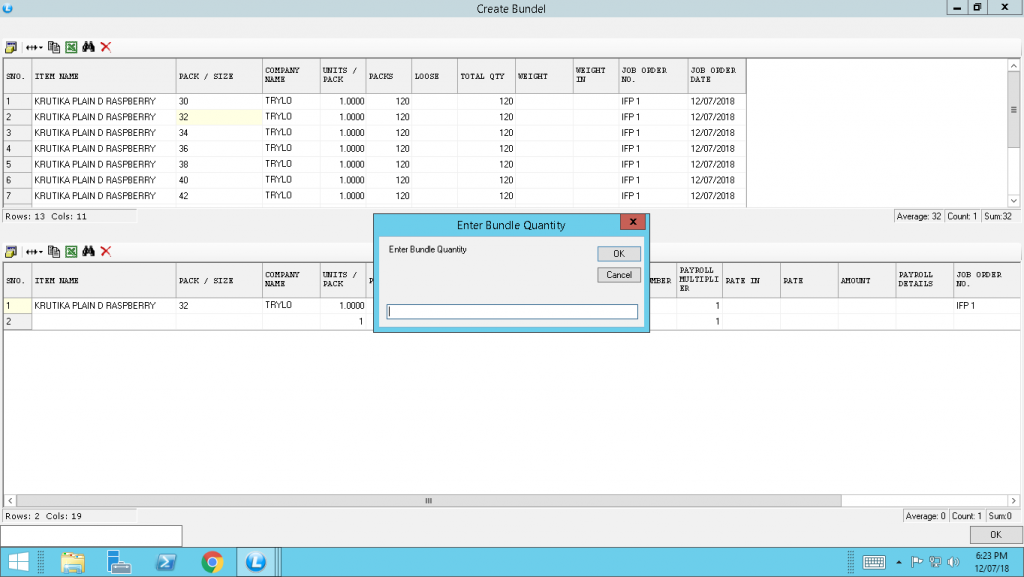Click the red X icon on lower toolbar
The image size is (1024, 577).
pyautogui.click(x=105, y=252)
